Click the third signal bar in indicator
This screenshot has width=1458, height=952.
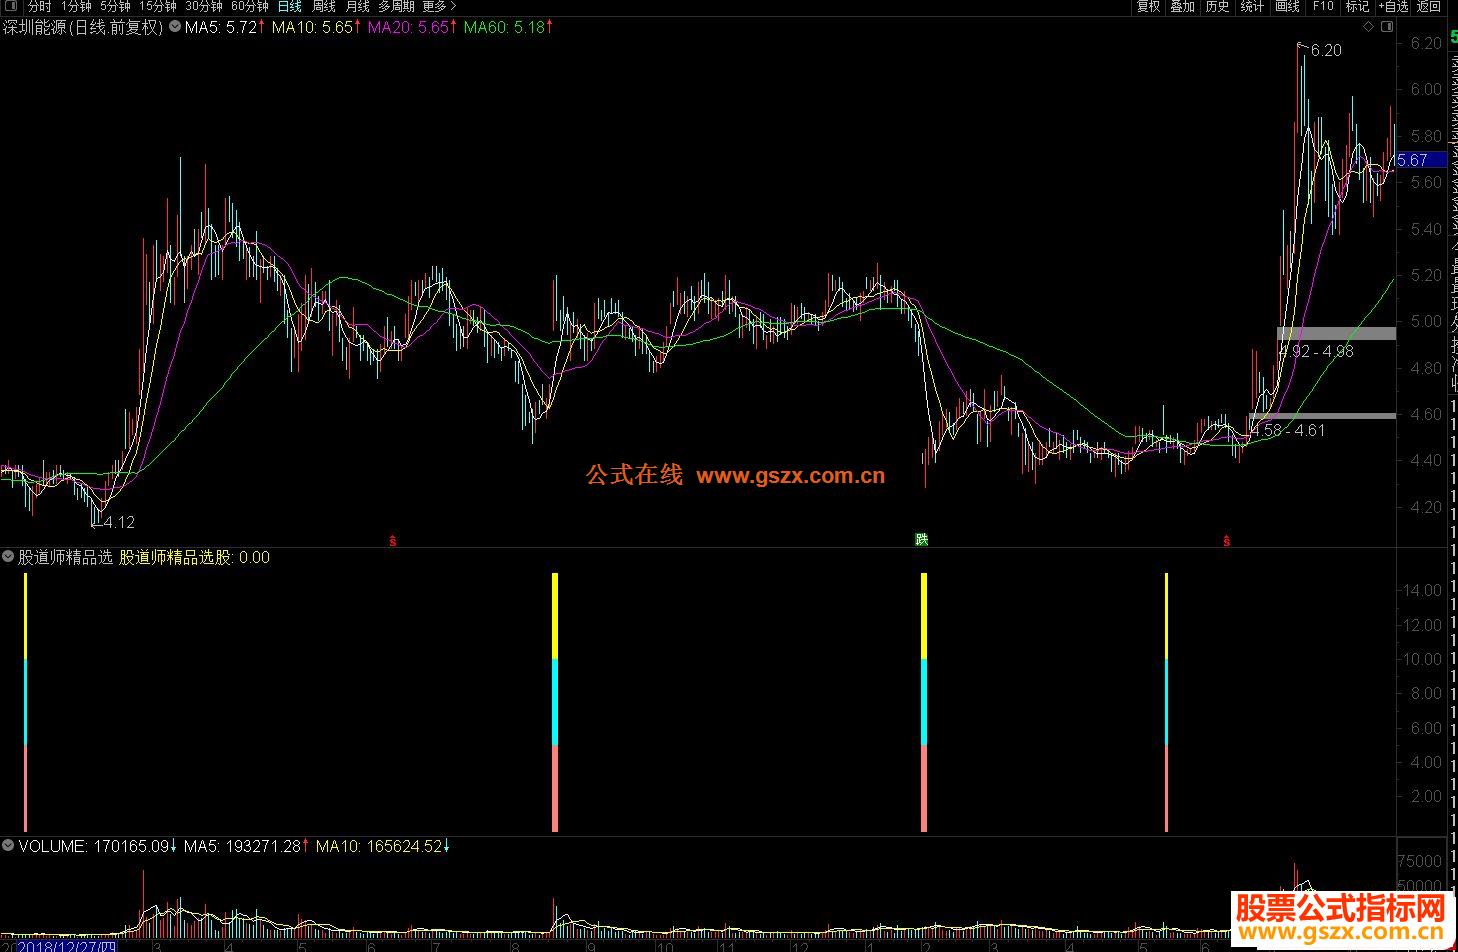[924, 702]
